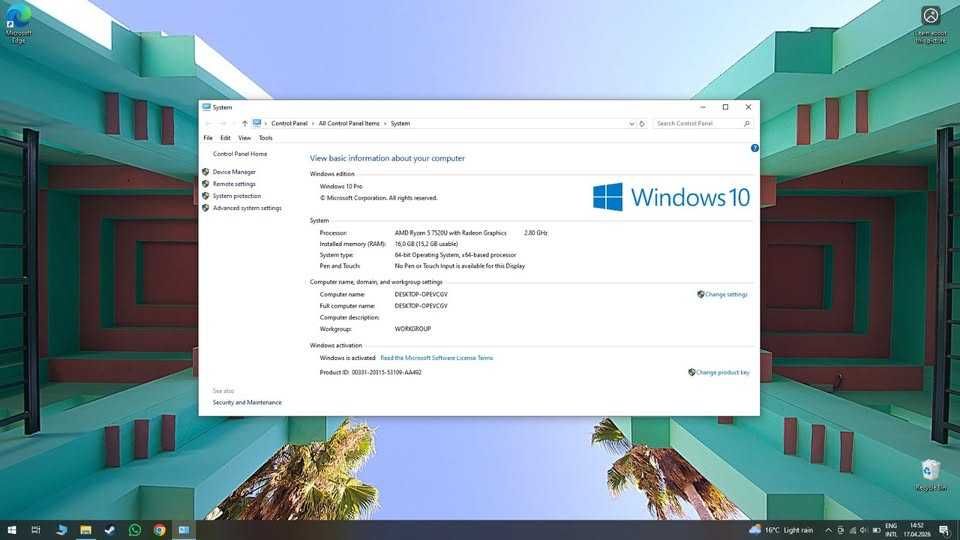
Task: Select the Recycle Bin desktop icon
Action: [x=931, y=475]
